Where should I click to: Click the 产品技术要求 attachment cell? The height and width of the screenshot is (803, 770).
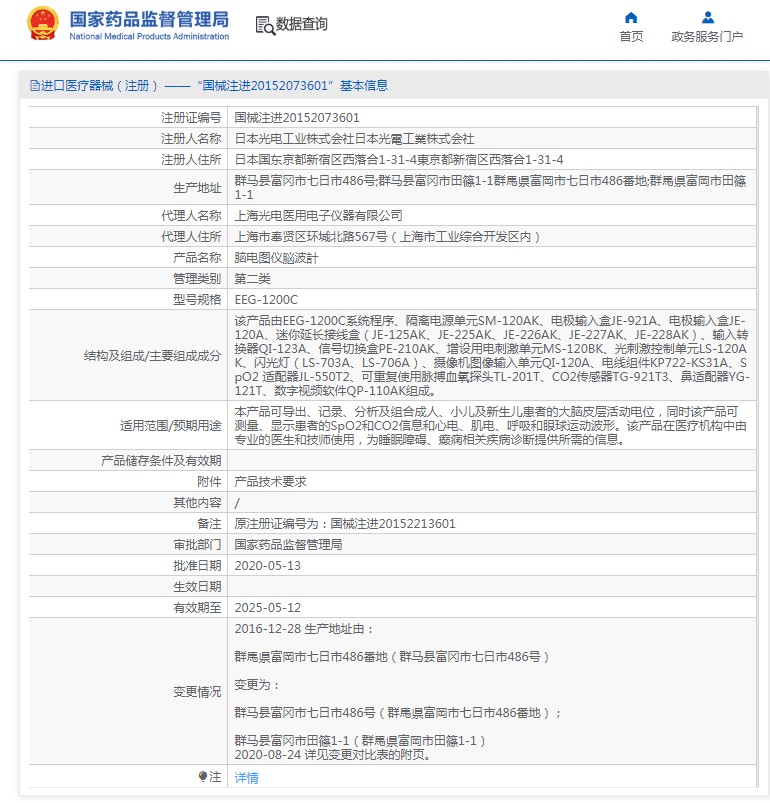click(x=270, y=481)
